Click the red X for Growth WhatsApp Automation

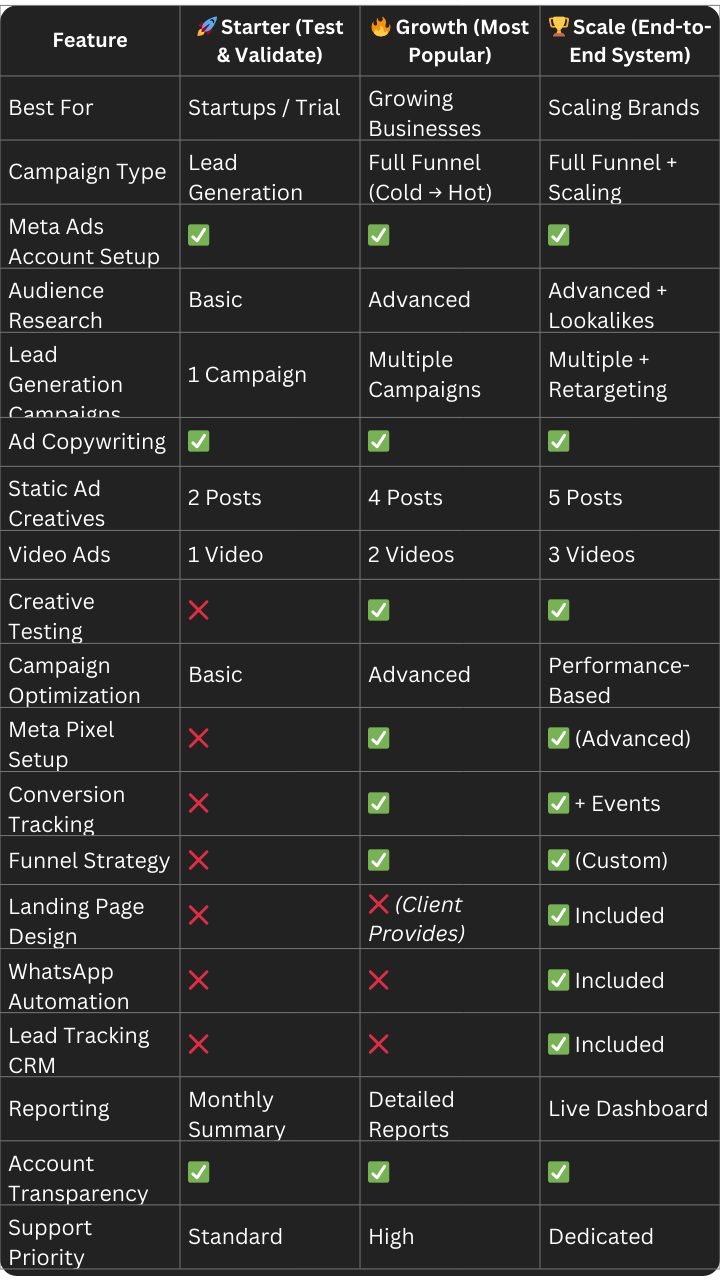[x=379, y=980]
